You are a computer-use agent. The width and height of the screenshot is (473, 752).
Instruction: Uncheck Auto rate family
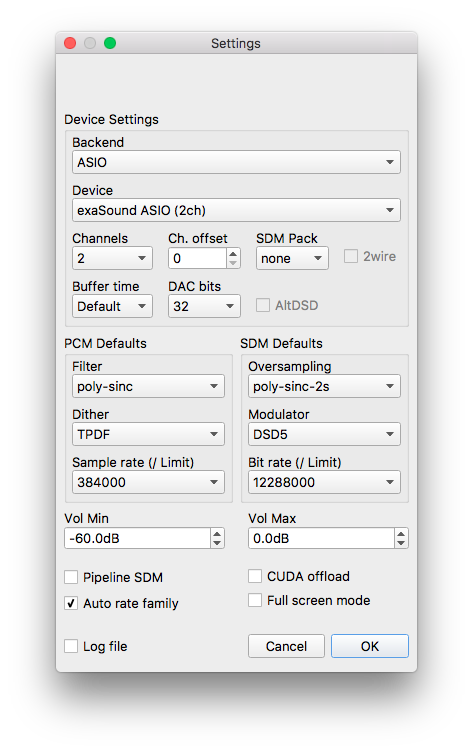71,603
